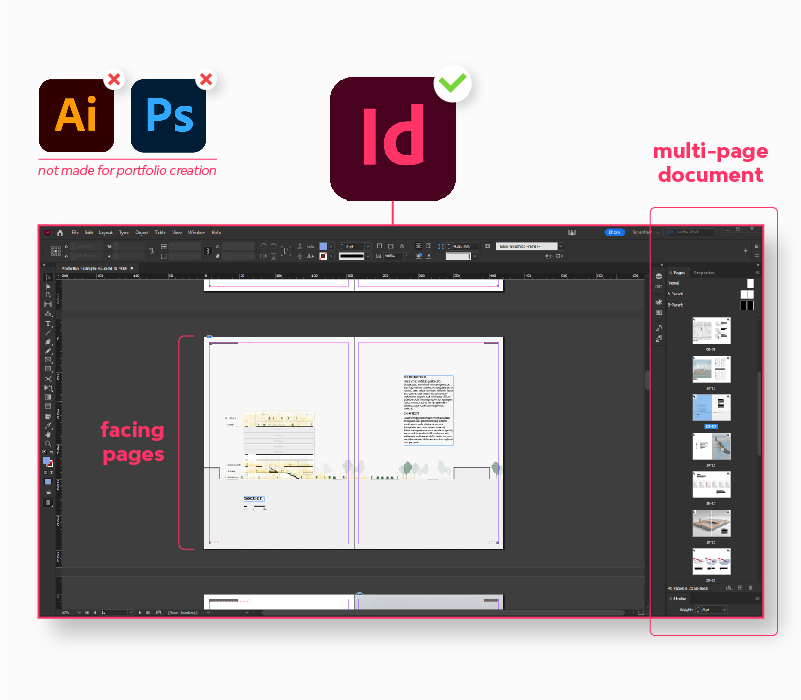Image resolution: width=801 pixels, height=700 pixels.
Task: Open the Weight dropdown in the Stroke panel
Action: pyautogui.click(x=725, y=610)
